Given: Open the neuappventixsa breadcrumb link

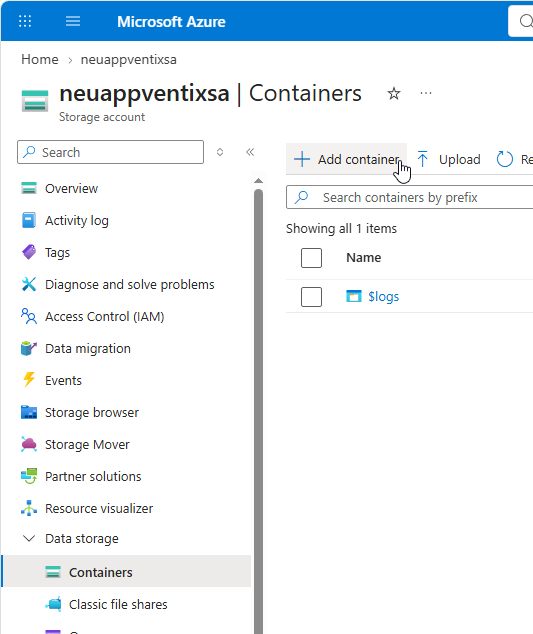Looking at the screenshot, I should [x=129, y=59].
